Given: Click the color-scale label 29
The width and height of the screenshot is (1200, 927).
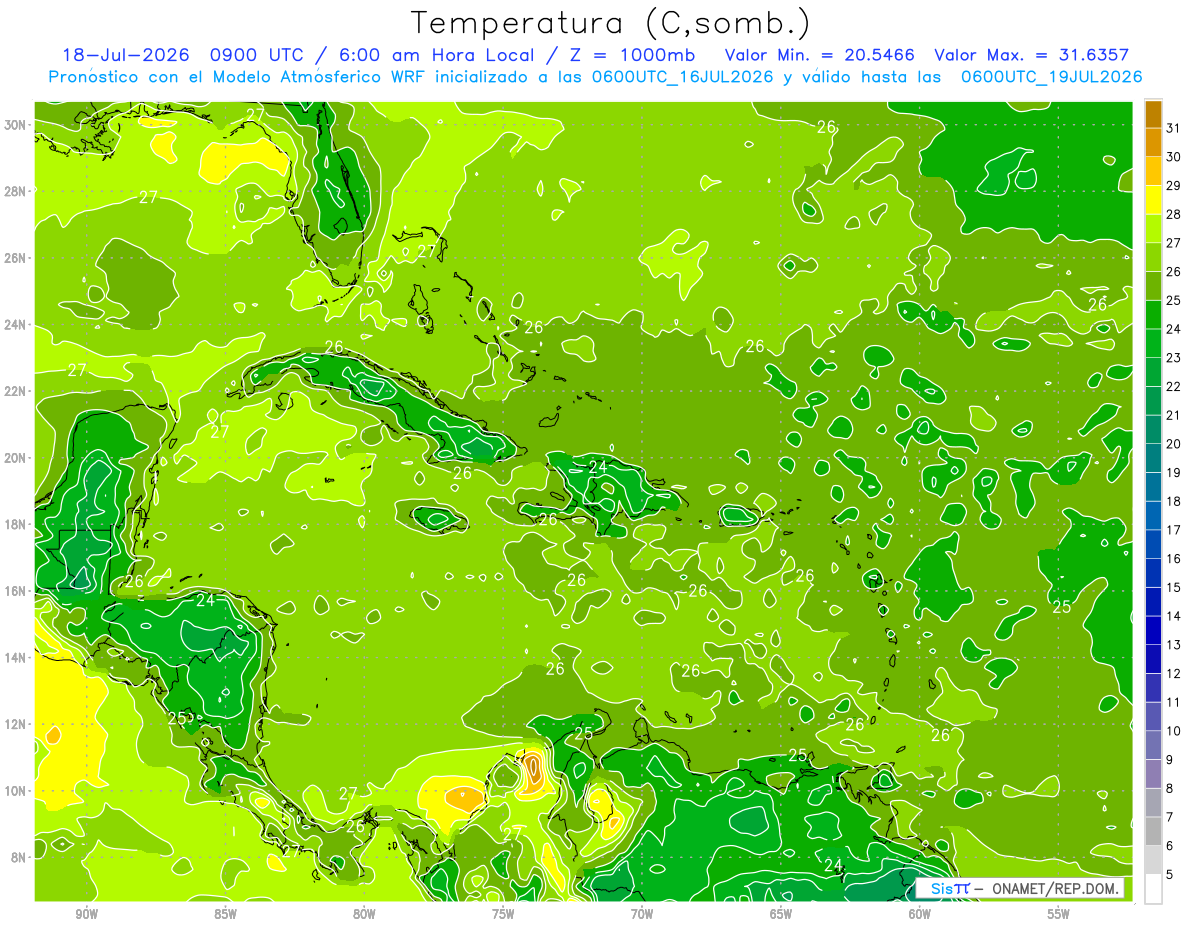Looking at the screenshot, I should (1173, 186).
